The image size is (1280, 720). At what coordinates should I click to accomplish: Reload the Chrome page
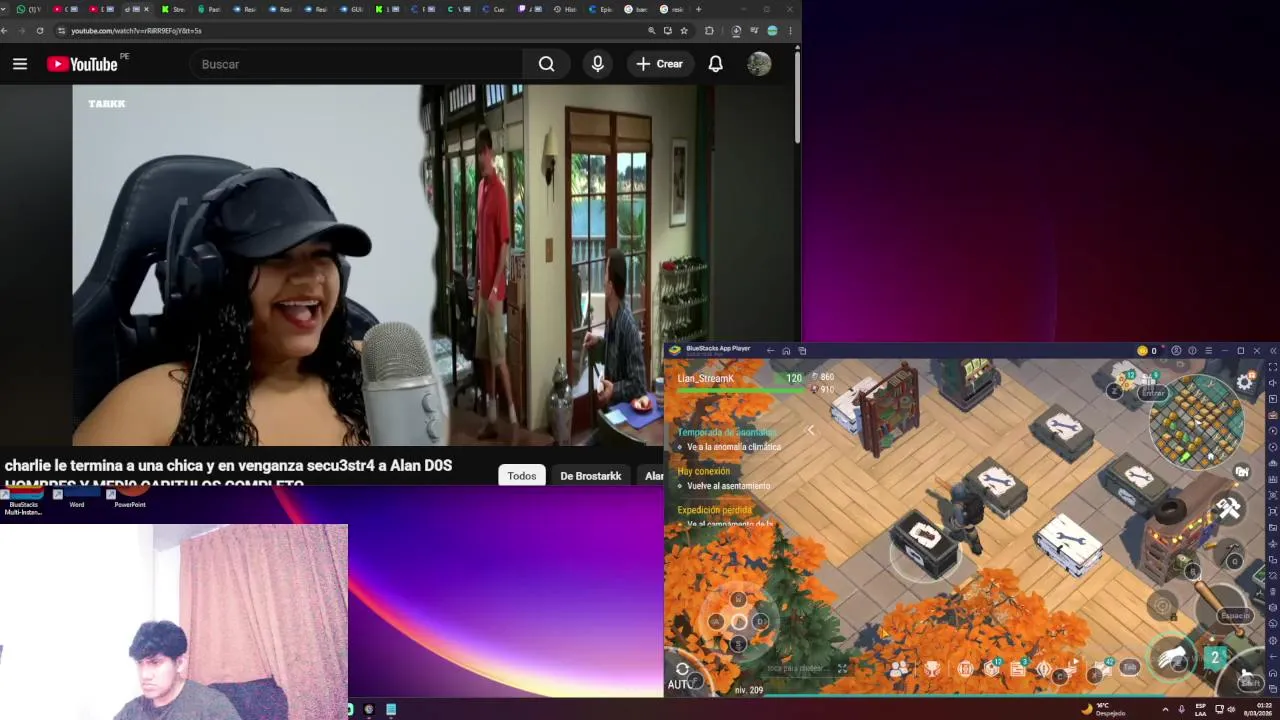40,31
